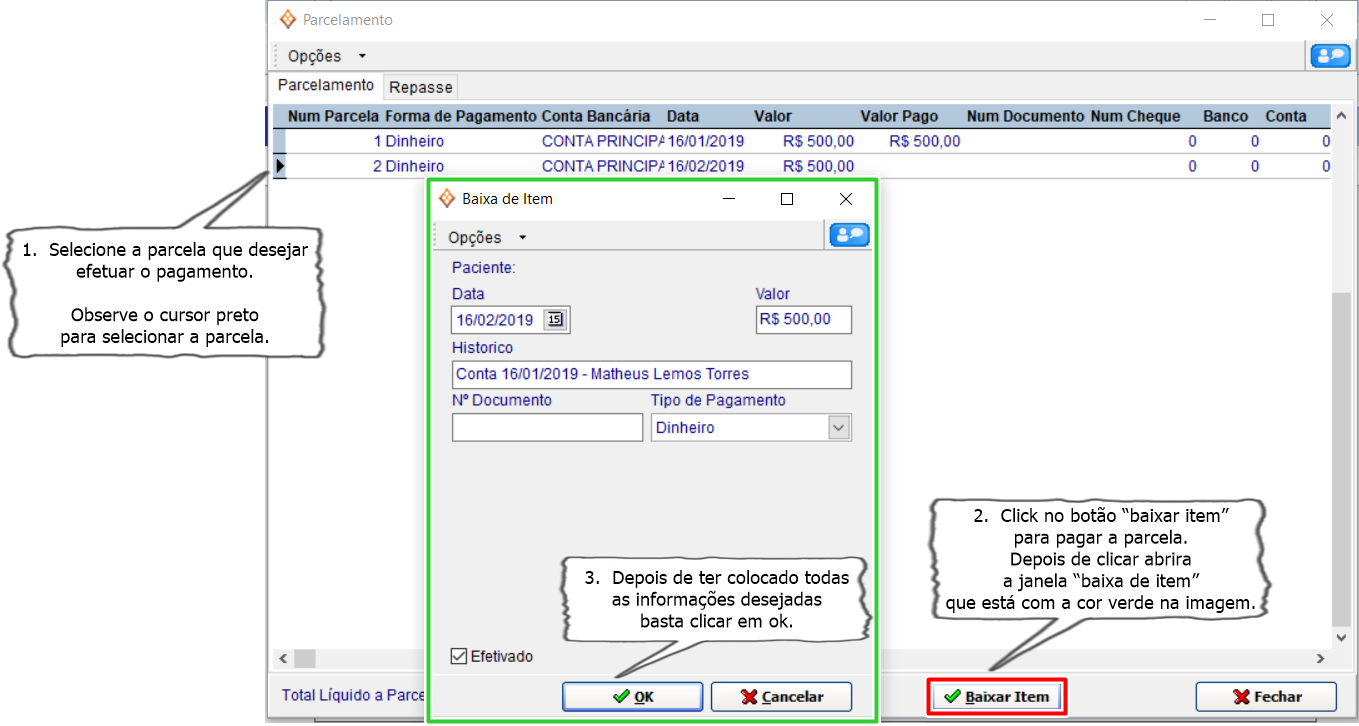The image size is (1359, 726).
Task: Open the Tipo de Pagamento dropdown
Action: click(x=838, y=428)
